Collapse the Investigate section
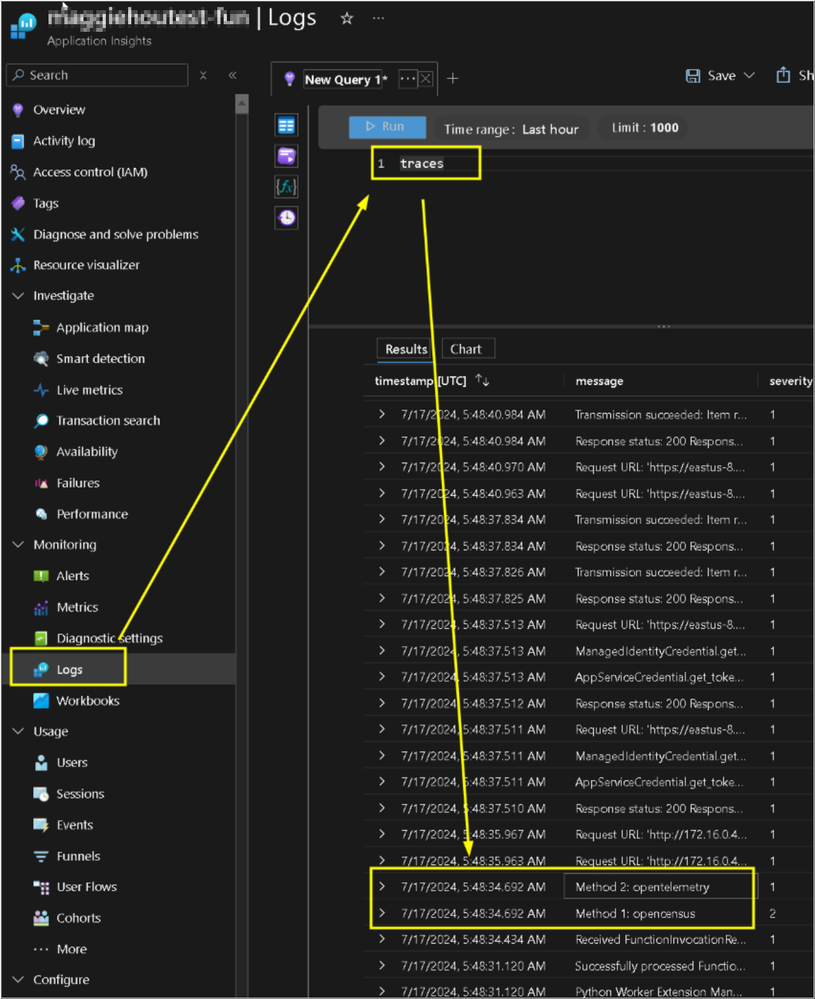The image size is (815, 999). coord(18,296)
